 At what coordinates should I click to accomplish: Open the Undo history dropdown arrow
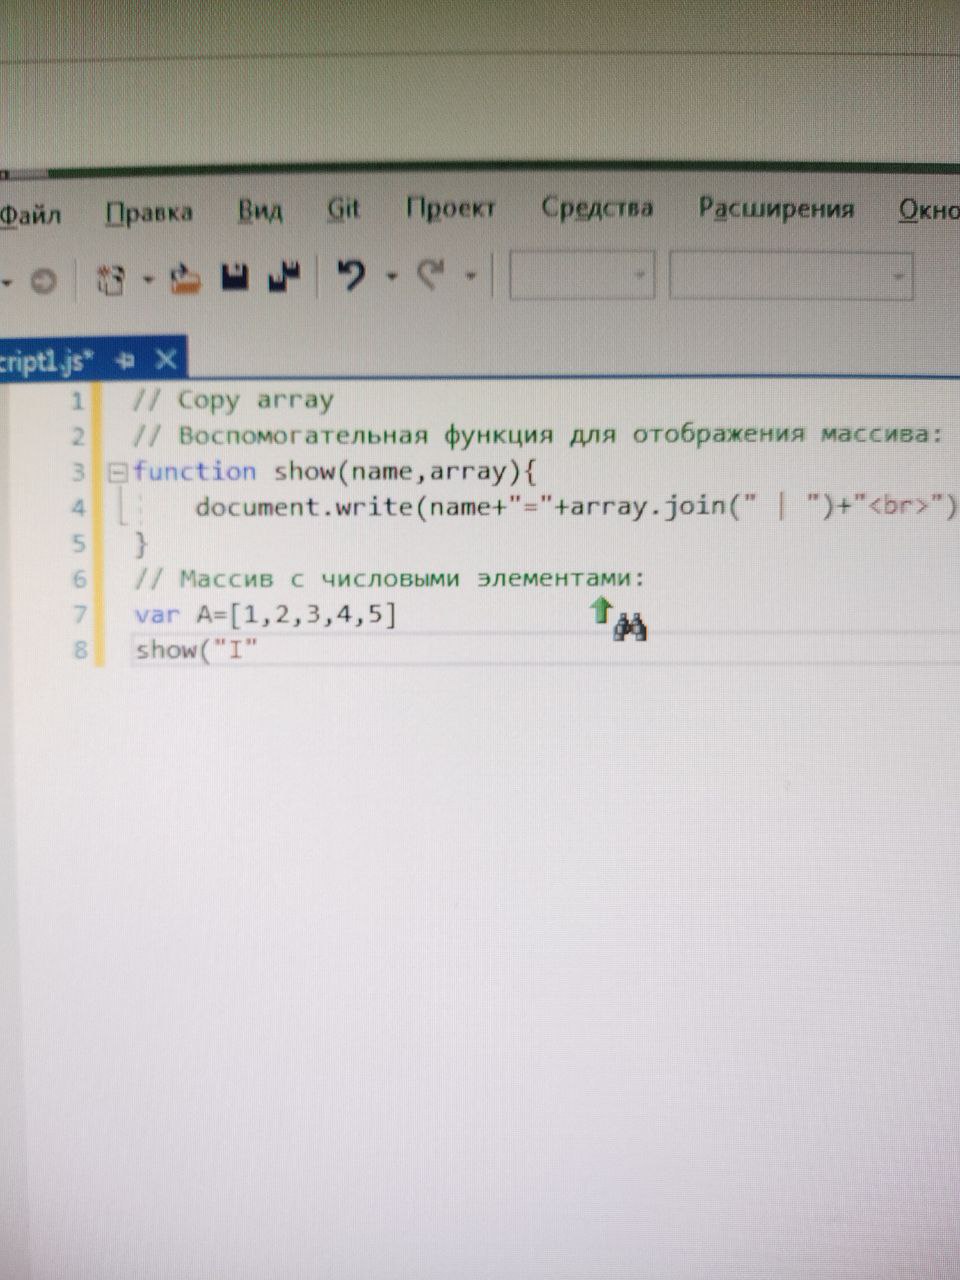pos(392,276)
